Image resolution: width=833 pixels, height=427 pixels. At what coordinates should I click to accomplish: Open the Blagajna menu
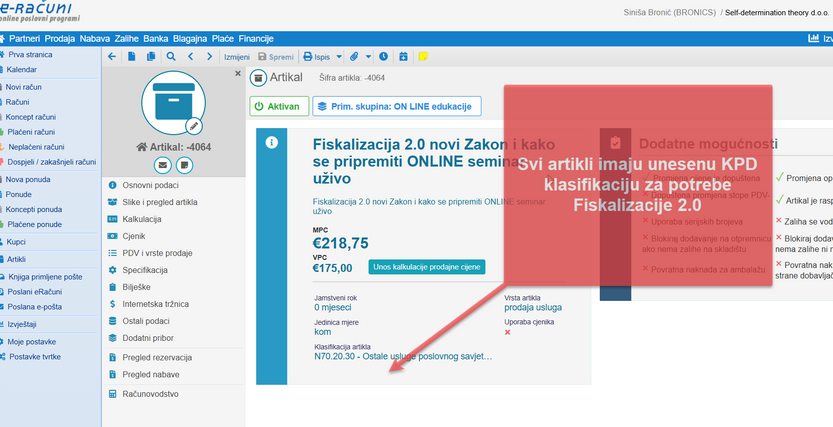(190, 38)
